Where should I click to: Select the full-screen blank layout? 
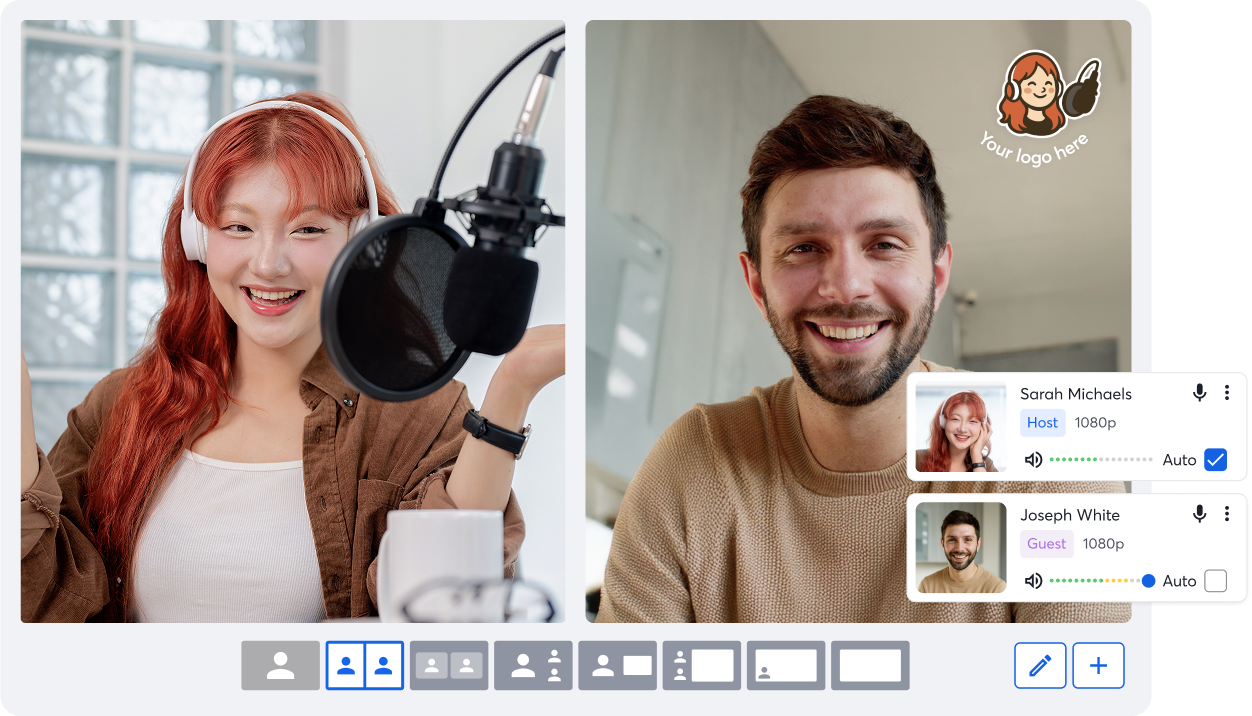[x=870, y=666]
